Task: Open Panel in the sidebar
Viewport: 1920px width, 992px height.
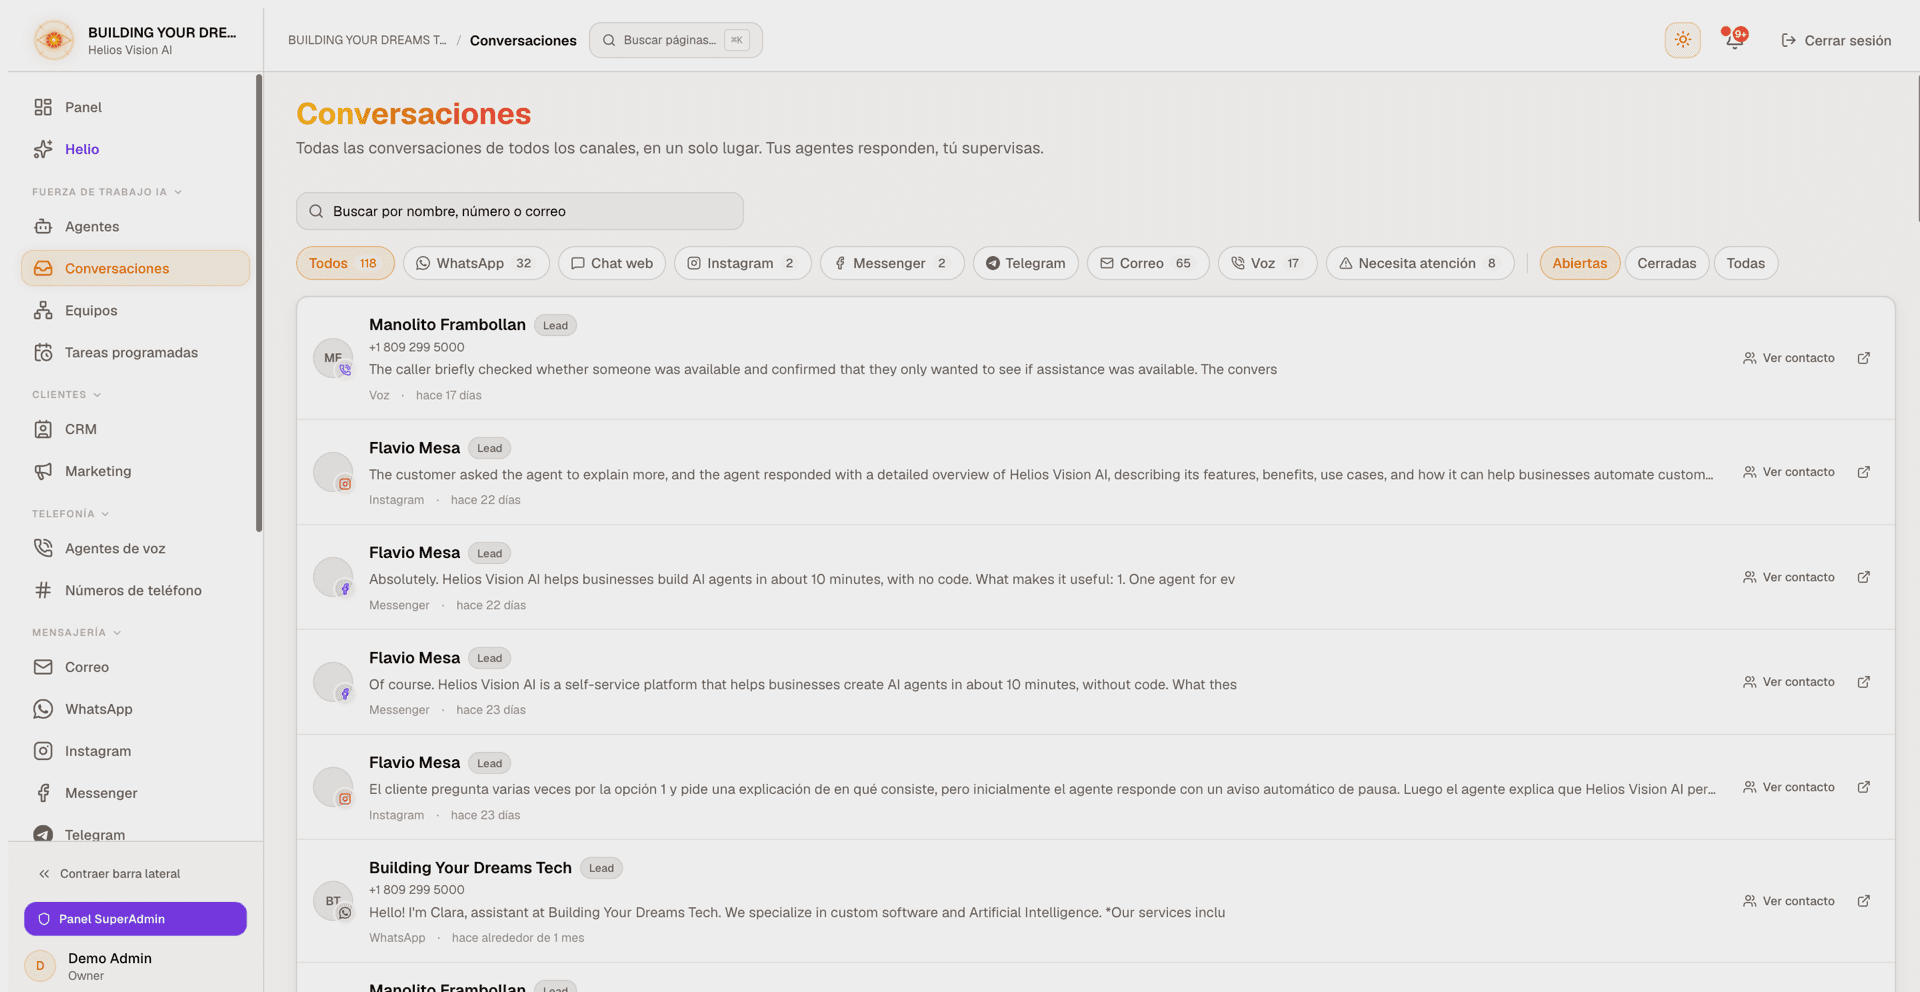Action: [x=135, y=107]
